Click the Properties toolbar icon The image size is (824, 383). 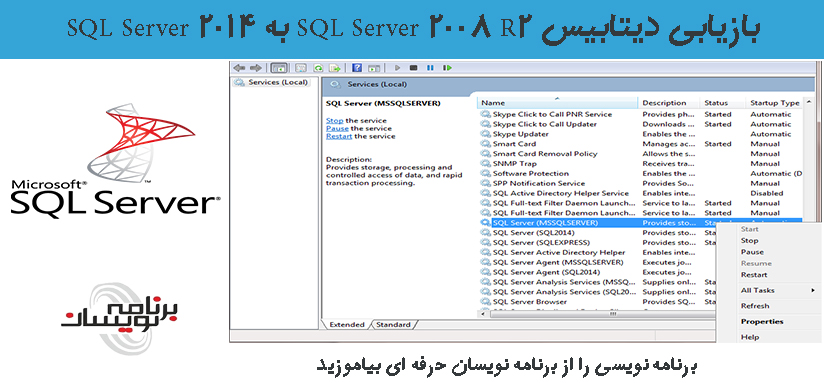pos(301,68)
